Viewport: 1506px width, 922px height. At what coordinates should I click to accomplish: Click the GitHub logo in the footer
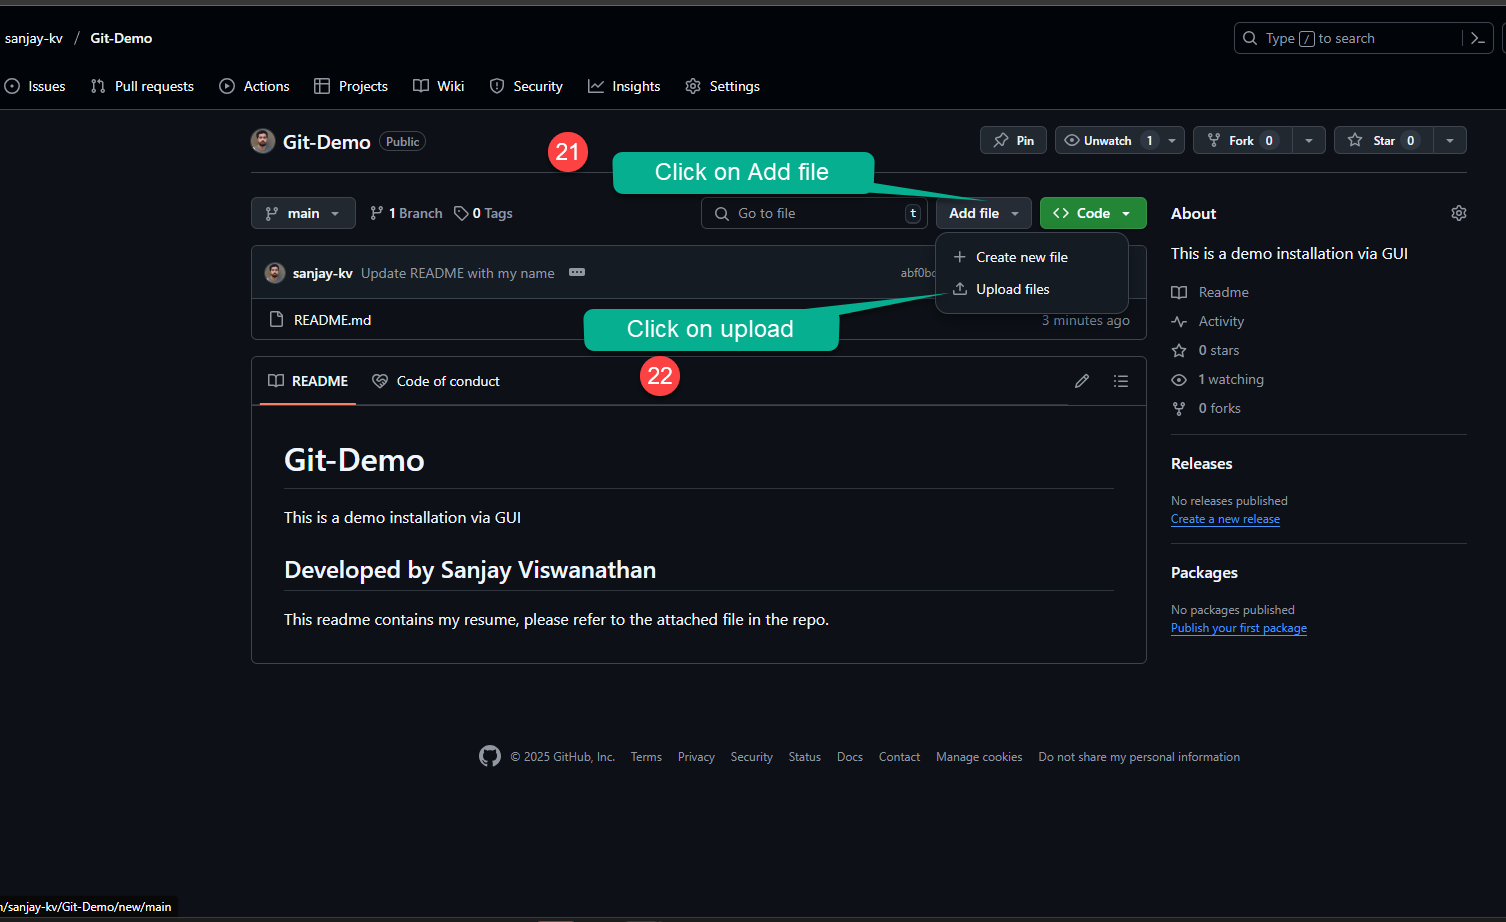point(490,756)
